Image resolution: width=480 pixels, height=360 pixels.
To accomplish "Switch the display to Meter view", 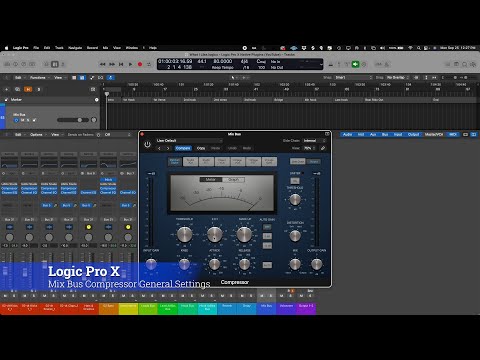I will 211,180.
